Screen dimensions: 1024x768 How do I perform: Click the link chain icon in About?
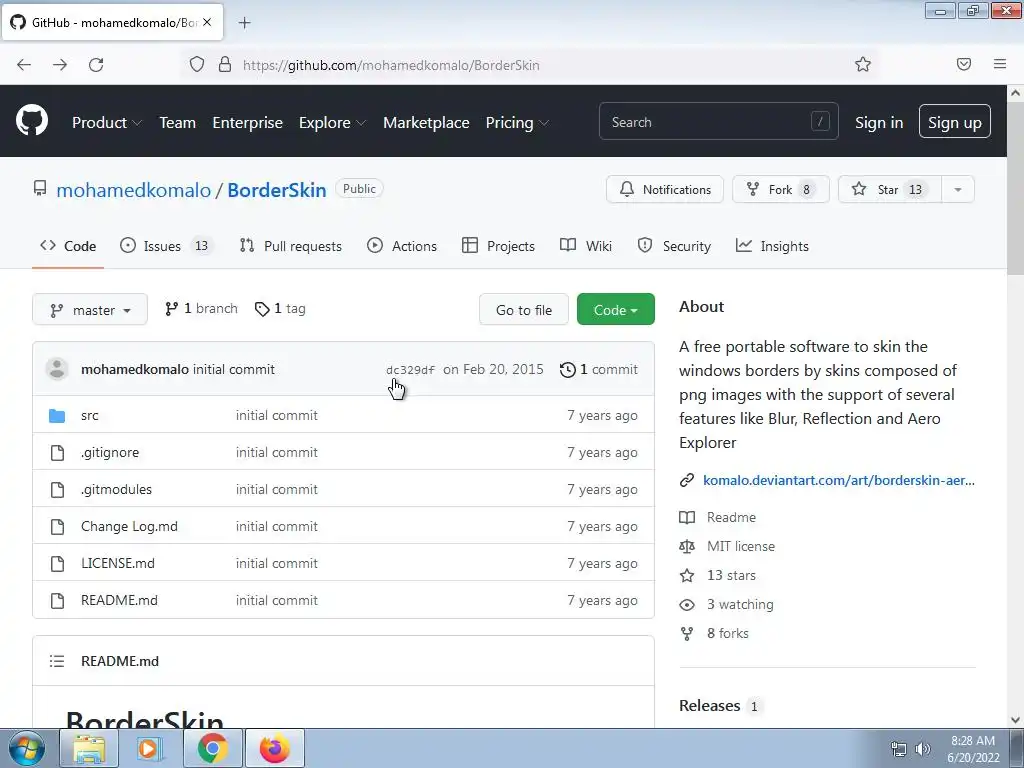pyautogui.click(x=687, y=480)
